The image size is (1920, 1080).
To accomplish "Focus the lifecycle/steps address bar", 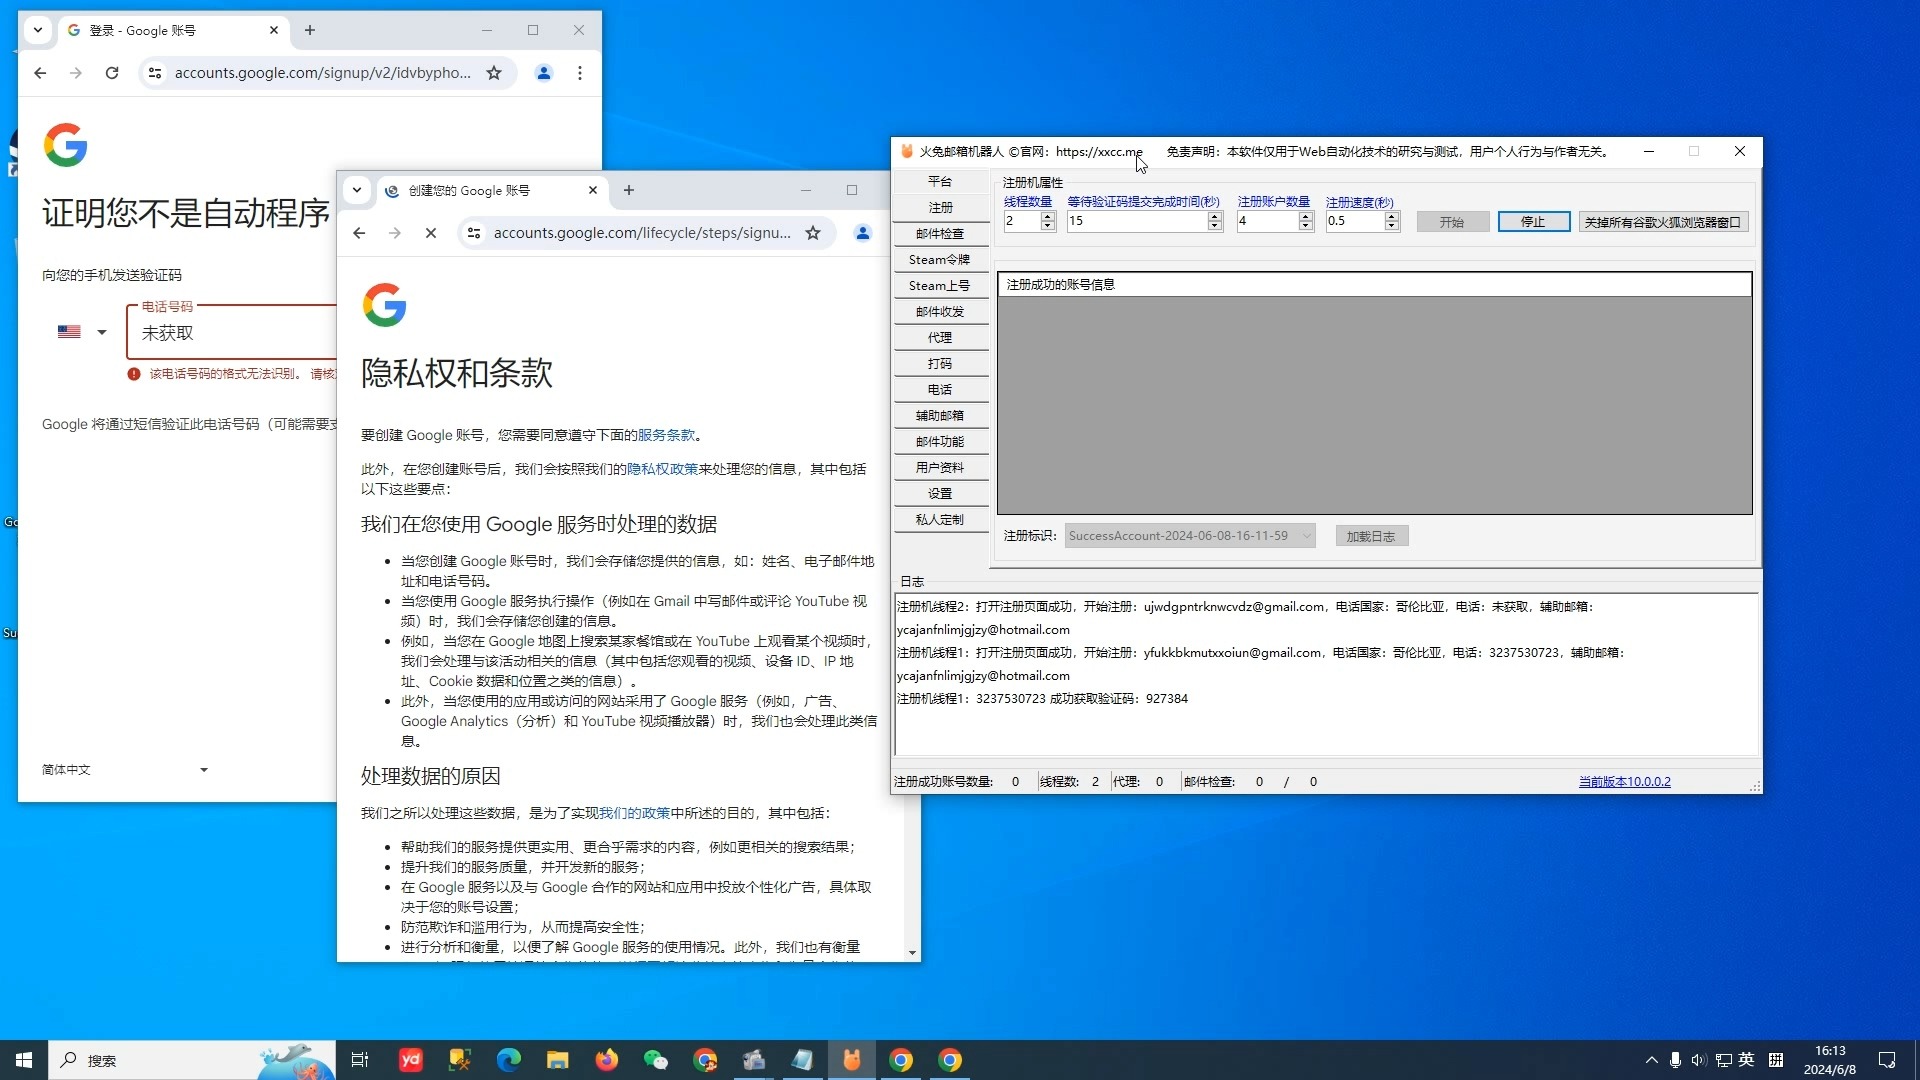I will point(641,233).
